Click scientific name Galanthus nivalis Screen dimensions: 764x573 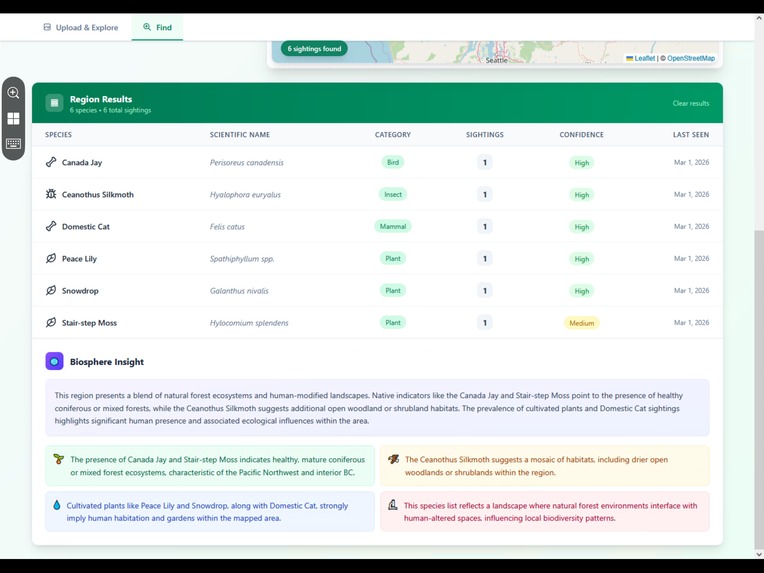(x=239, y=291)
